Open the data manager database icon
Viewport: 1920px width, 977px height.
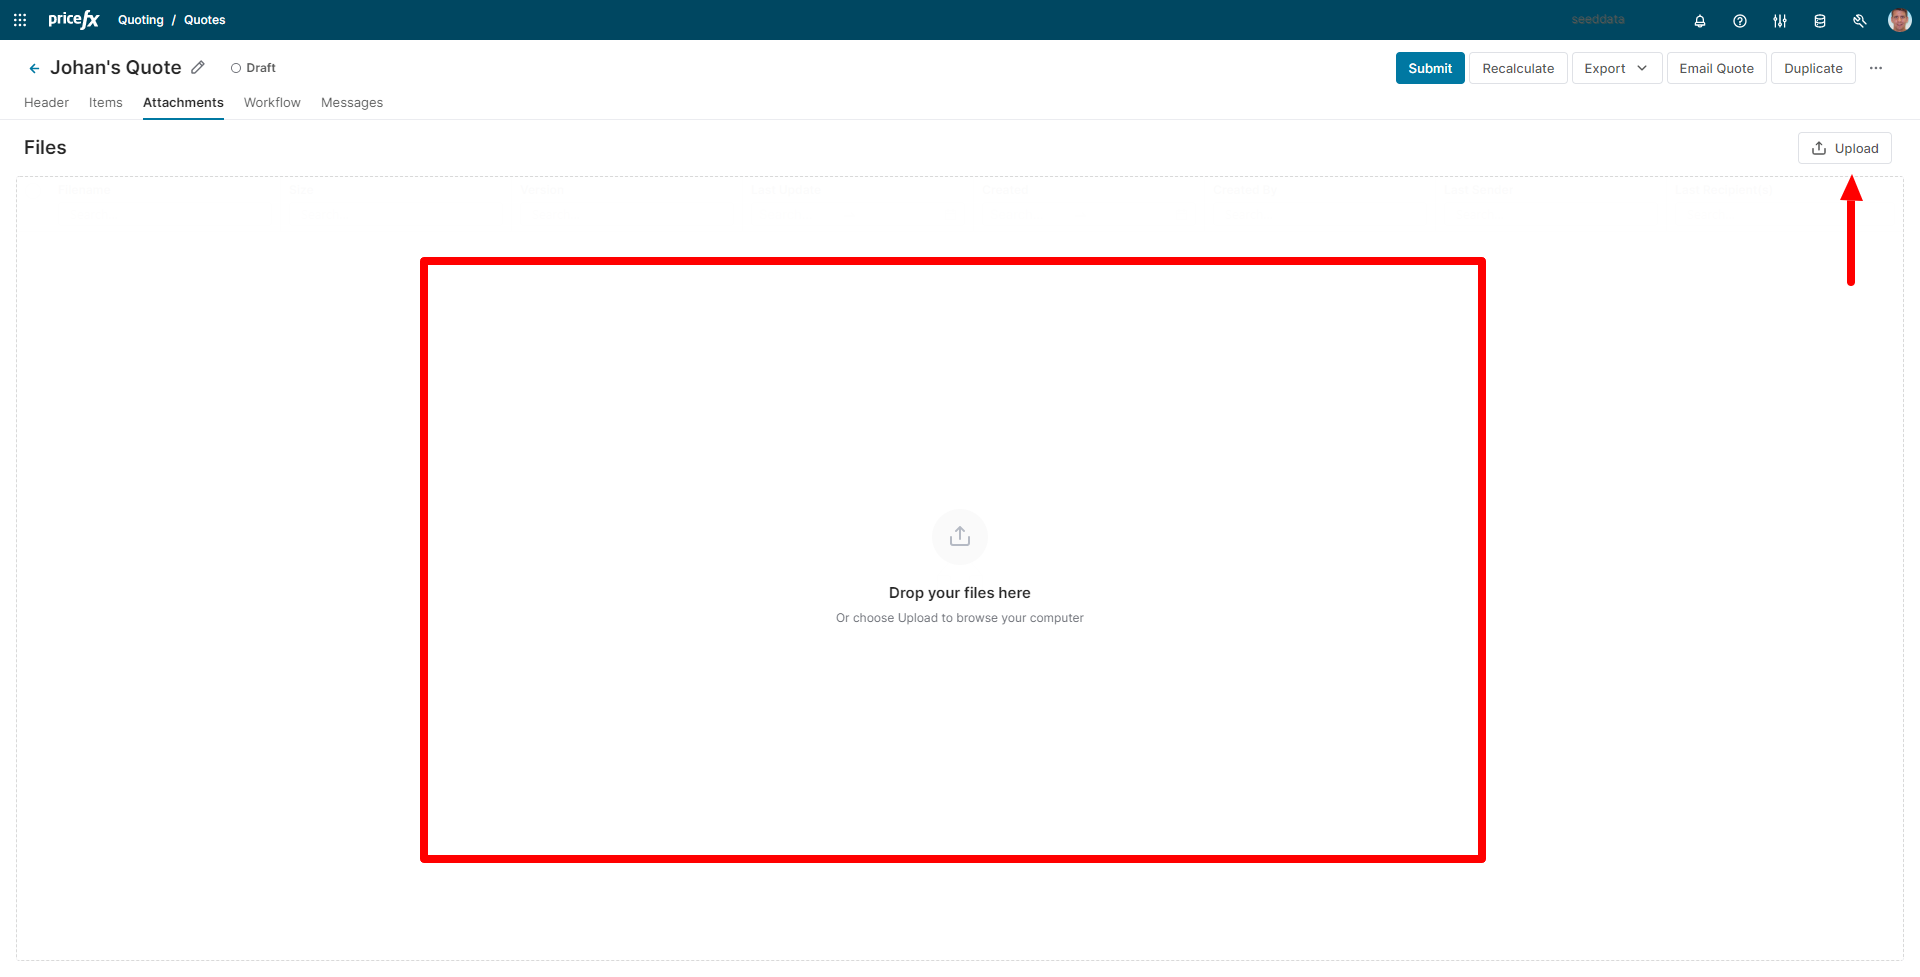pos(1820,20)
